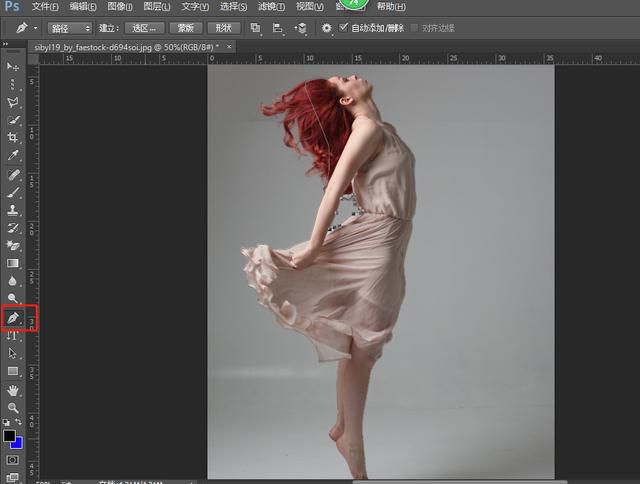The width and height of the screenshot is (640, 484).
Task: Select the Crop tool
Action: pyautogui.click(x=13, y=138)
